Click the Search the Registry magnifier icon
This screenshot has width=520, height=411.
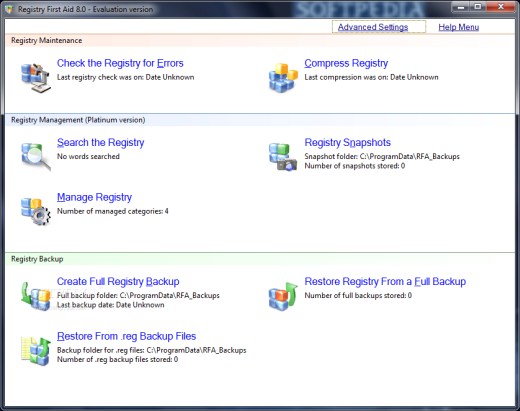pos(36,157)
